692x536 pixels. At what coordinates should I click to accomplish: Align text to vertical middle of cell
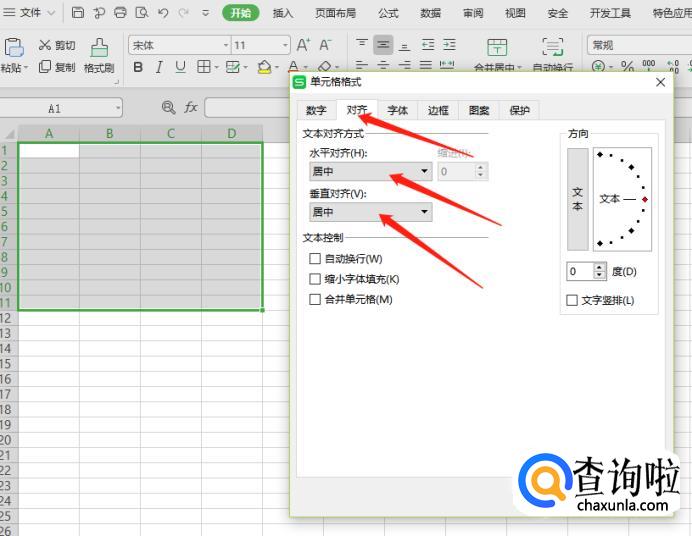[x=383, y=45]
